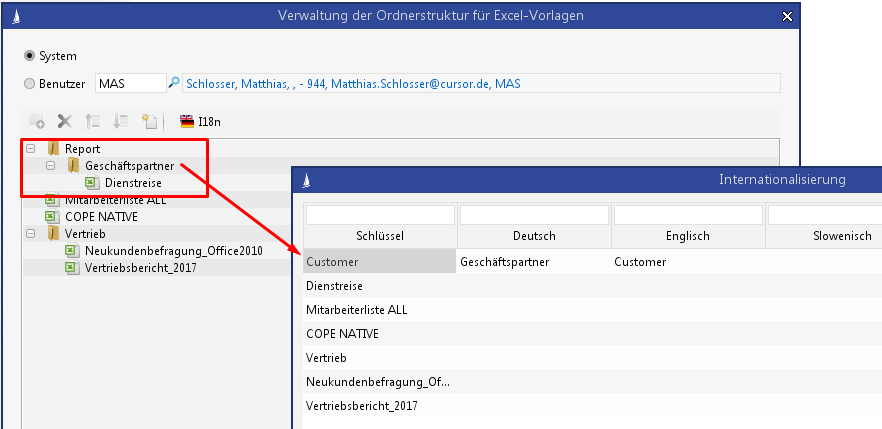Click the move down toolbar icon
Screen dimensions: 882x429
tap(121, 121)
